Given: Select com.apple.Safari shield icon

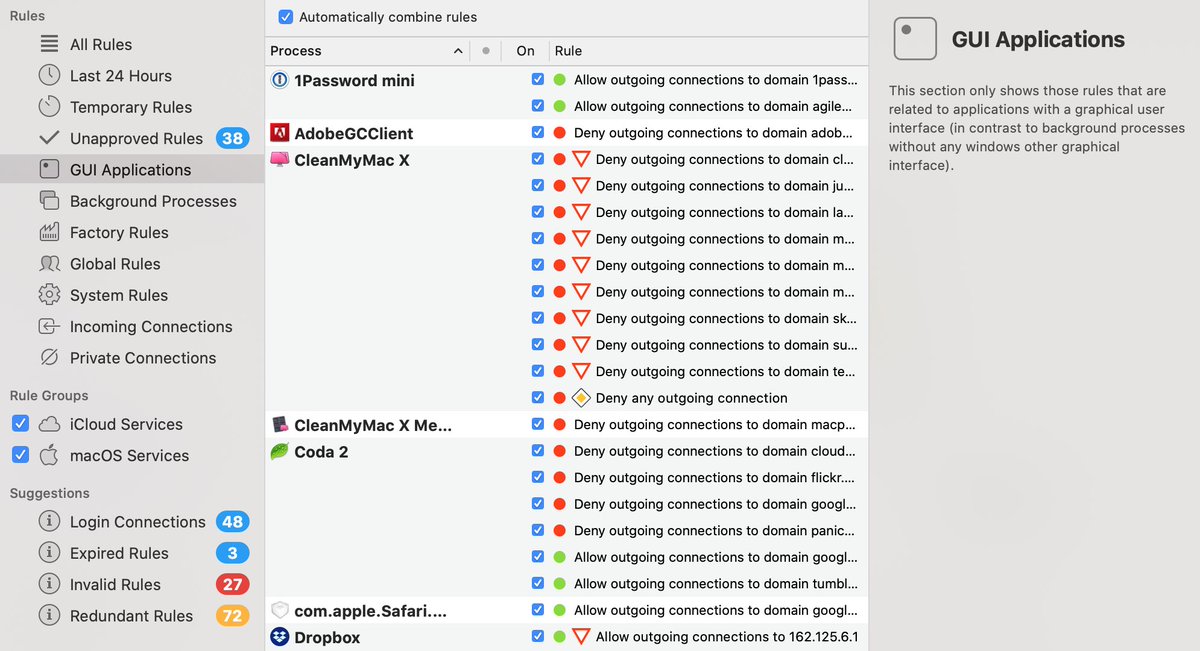Looking at the screenshot, I should click(x=280, y=610).
